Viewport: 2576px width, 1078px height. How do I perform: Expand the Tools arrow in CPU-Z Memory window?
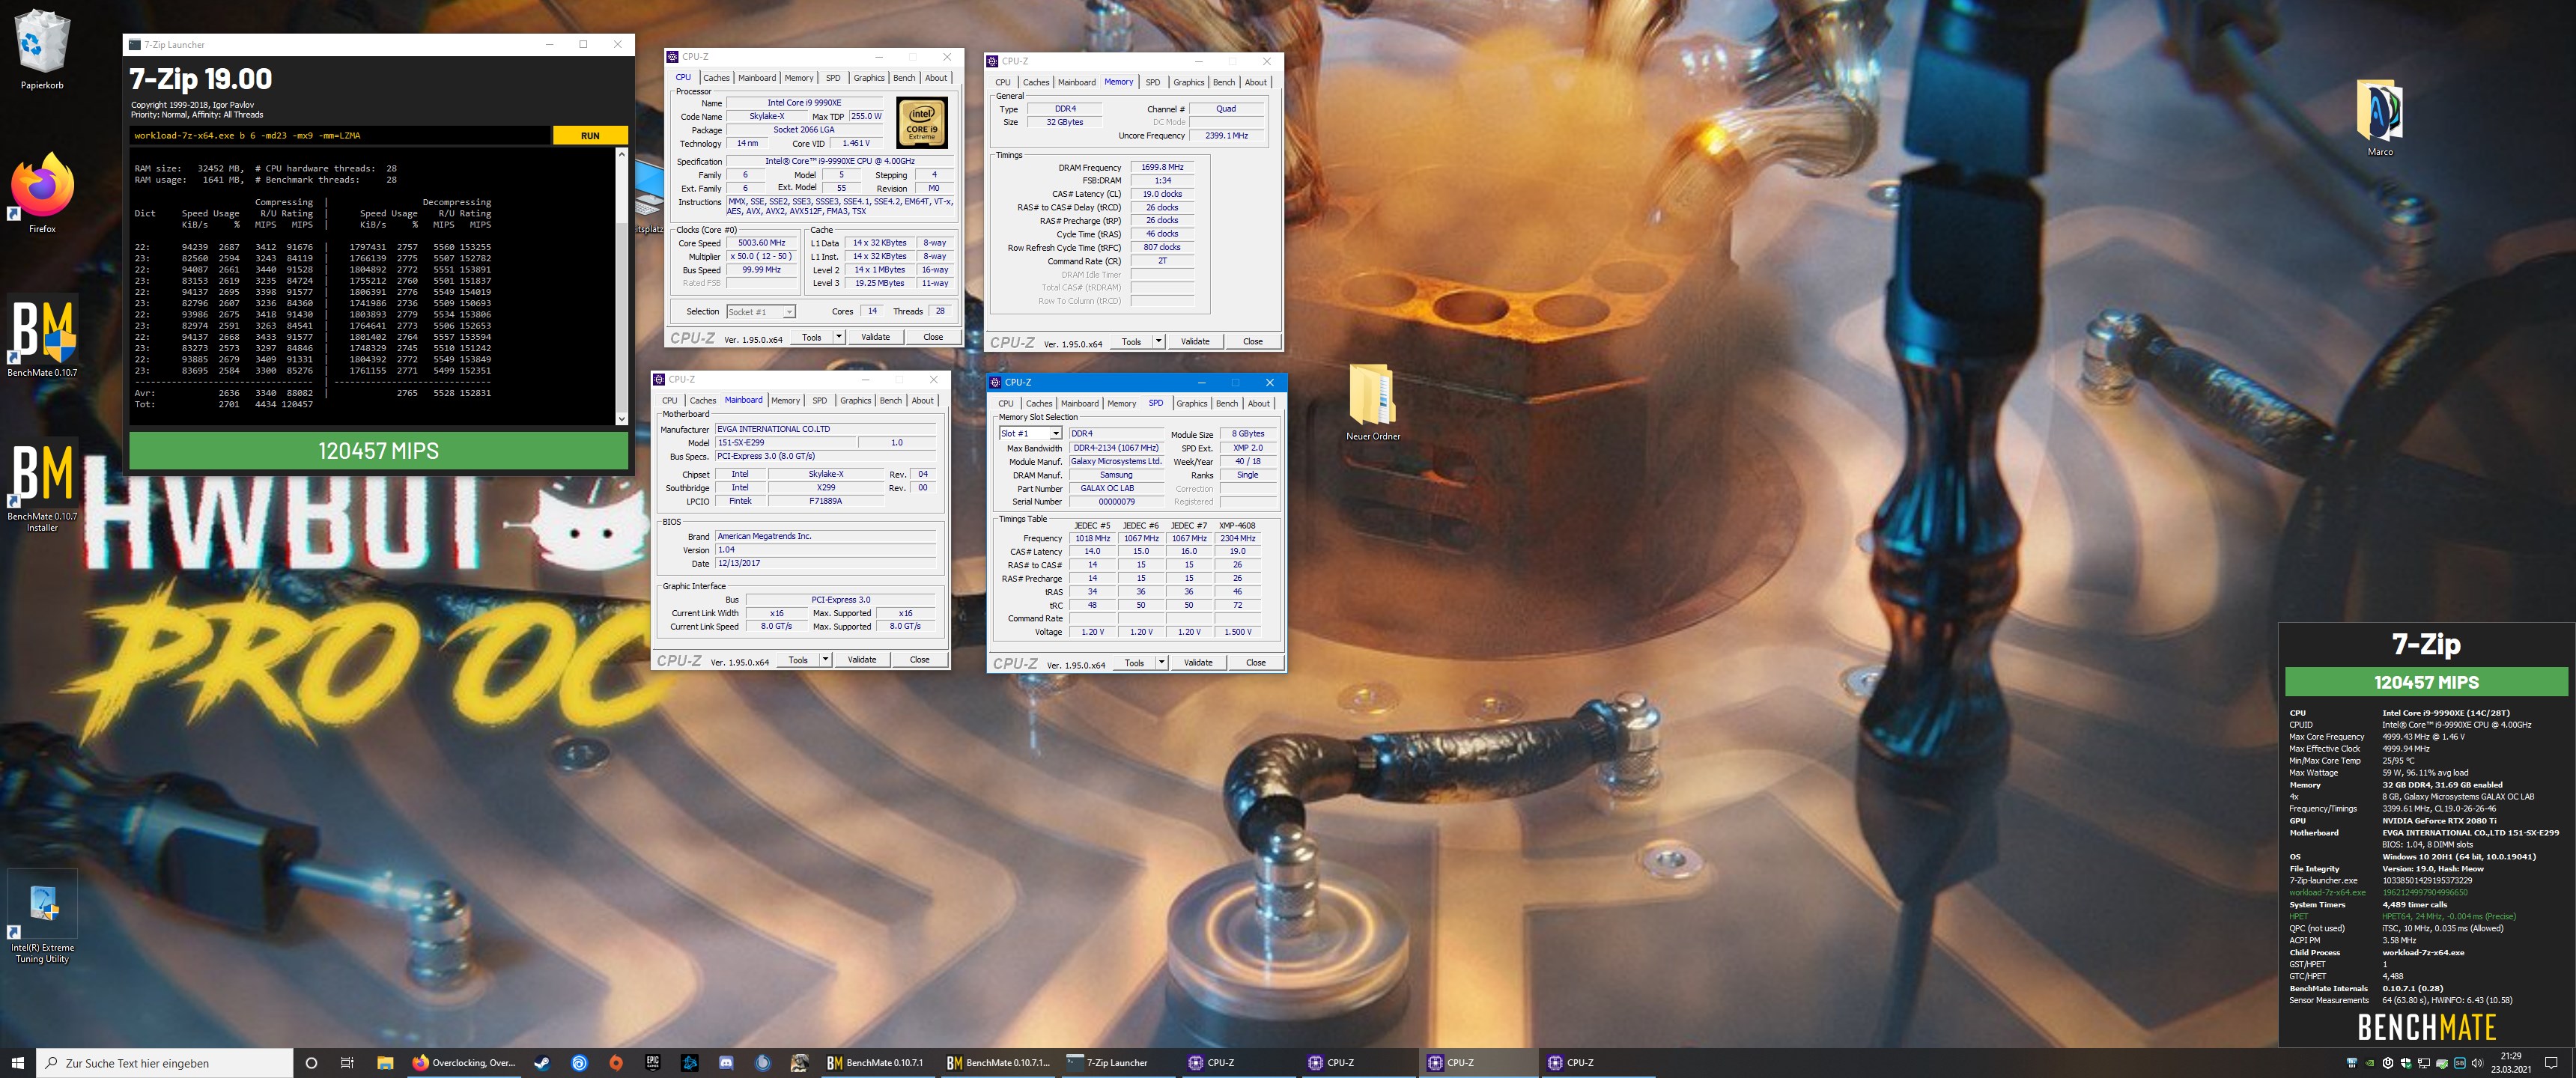click(x=1158, y=342)
